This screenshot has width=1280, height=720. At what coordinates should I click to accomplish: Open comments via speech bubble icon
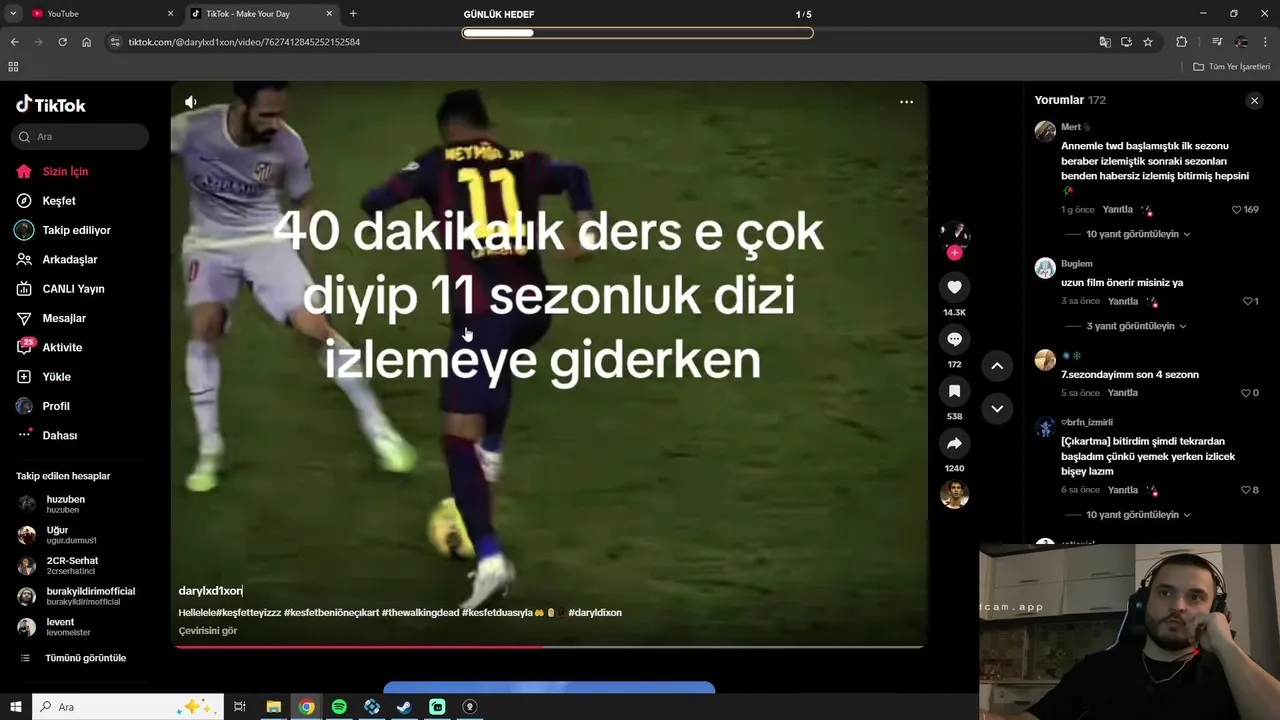(954, 339)
